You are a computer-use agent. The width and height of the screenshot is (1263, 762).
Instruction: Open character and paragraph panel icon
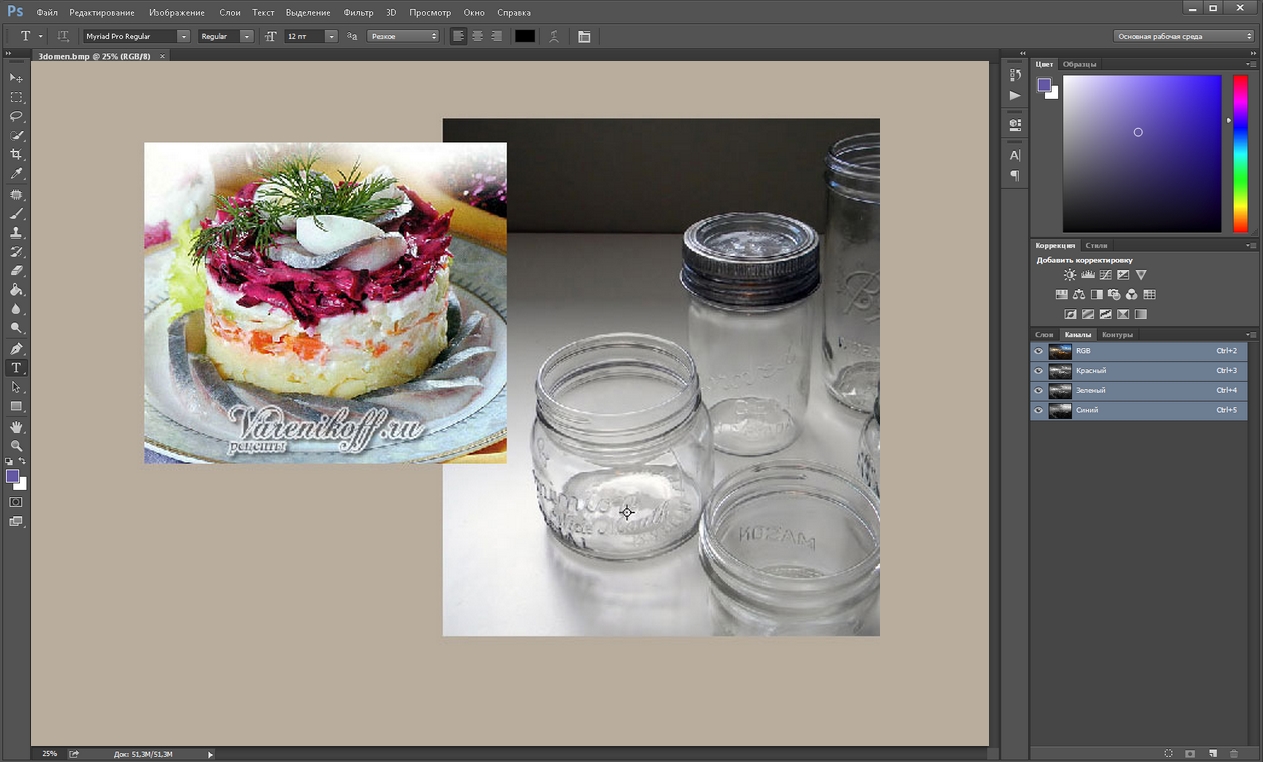[x=584, y=36]
